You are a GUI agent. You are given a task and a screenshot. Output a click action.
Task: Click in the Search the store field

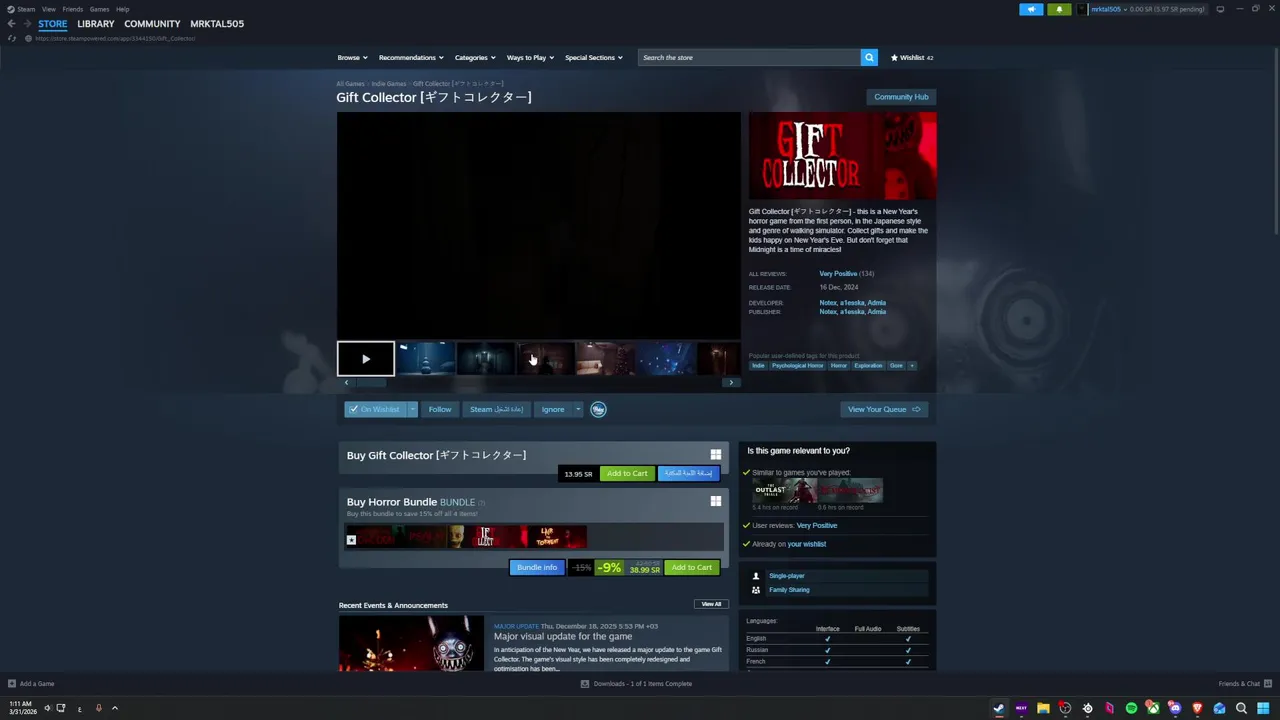point(748,57)
